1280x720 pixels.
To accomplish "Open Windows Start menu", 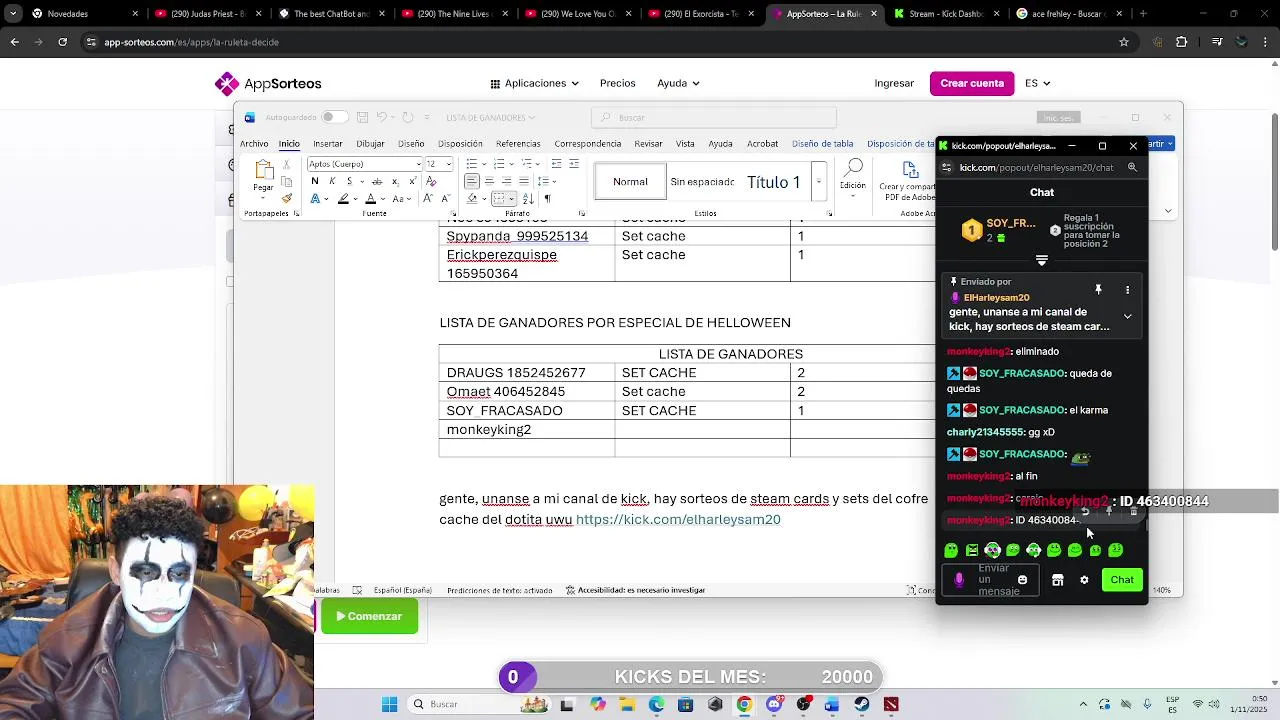I will [x=389, y=704].
